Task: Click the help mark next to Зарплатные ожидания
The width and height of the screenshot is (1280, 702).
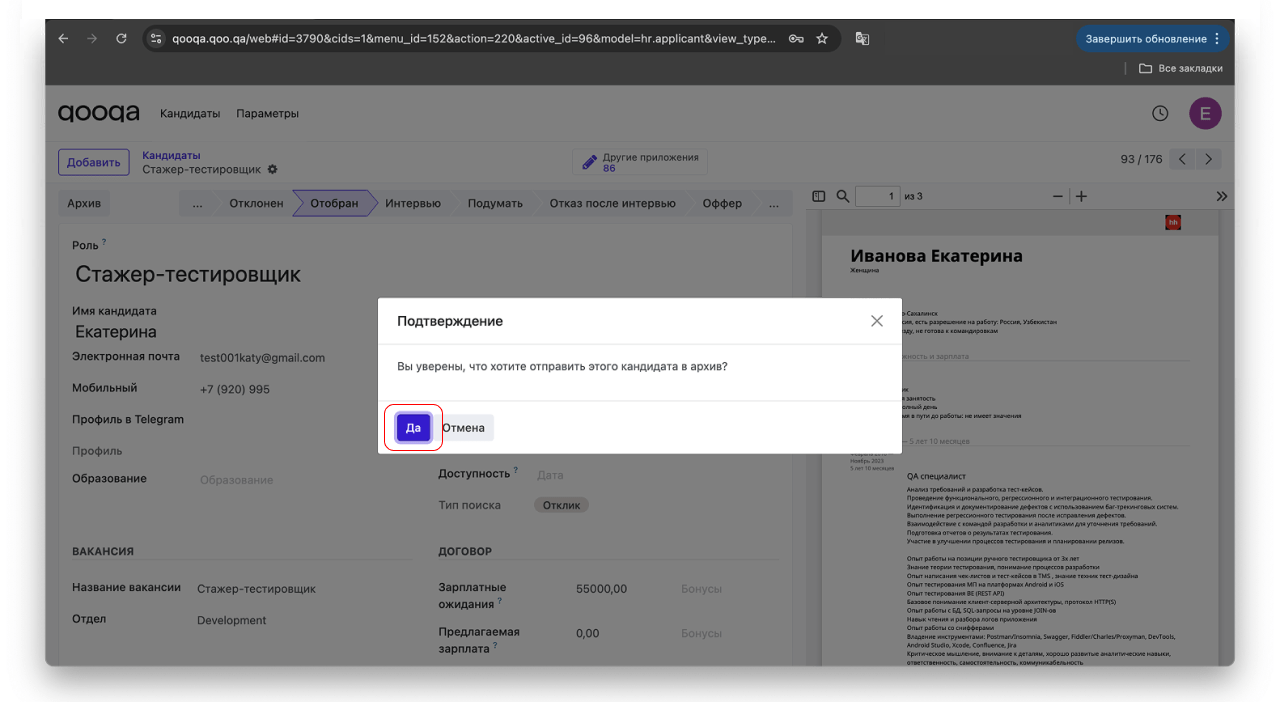Action: pyautogui.click(x=500, y=602)
